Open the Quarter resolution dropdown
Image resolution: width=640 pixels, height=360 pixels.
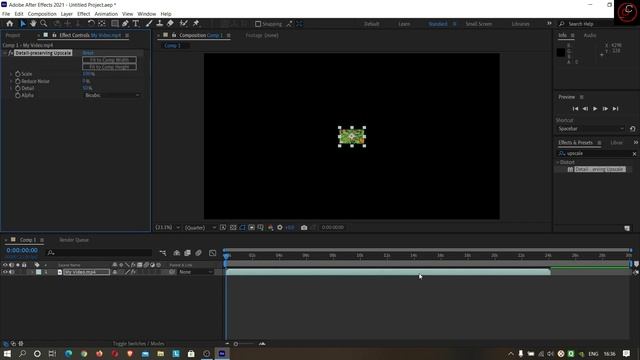[200, 227]
